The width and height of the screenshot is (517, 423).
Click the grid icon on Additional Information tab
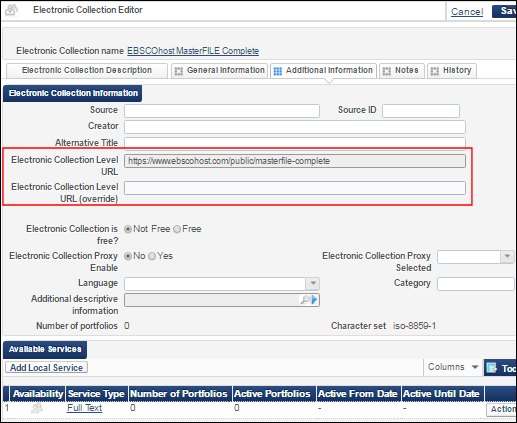[278, 71]
